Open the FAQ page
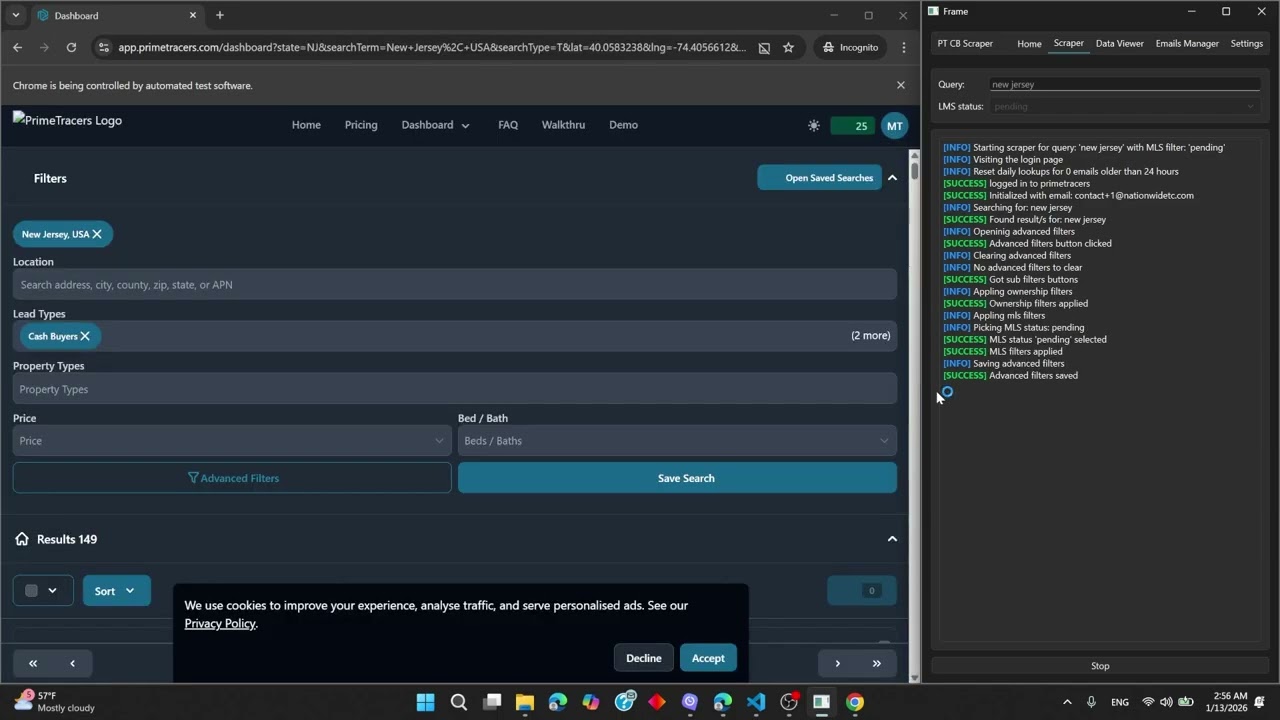Viewport: 1280px width, 720px height. point(508,125)
